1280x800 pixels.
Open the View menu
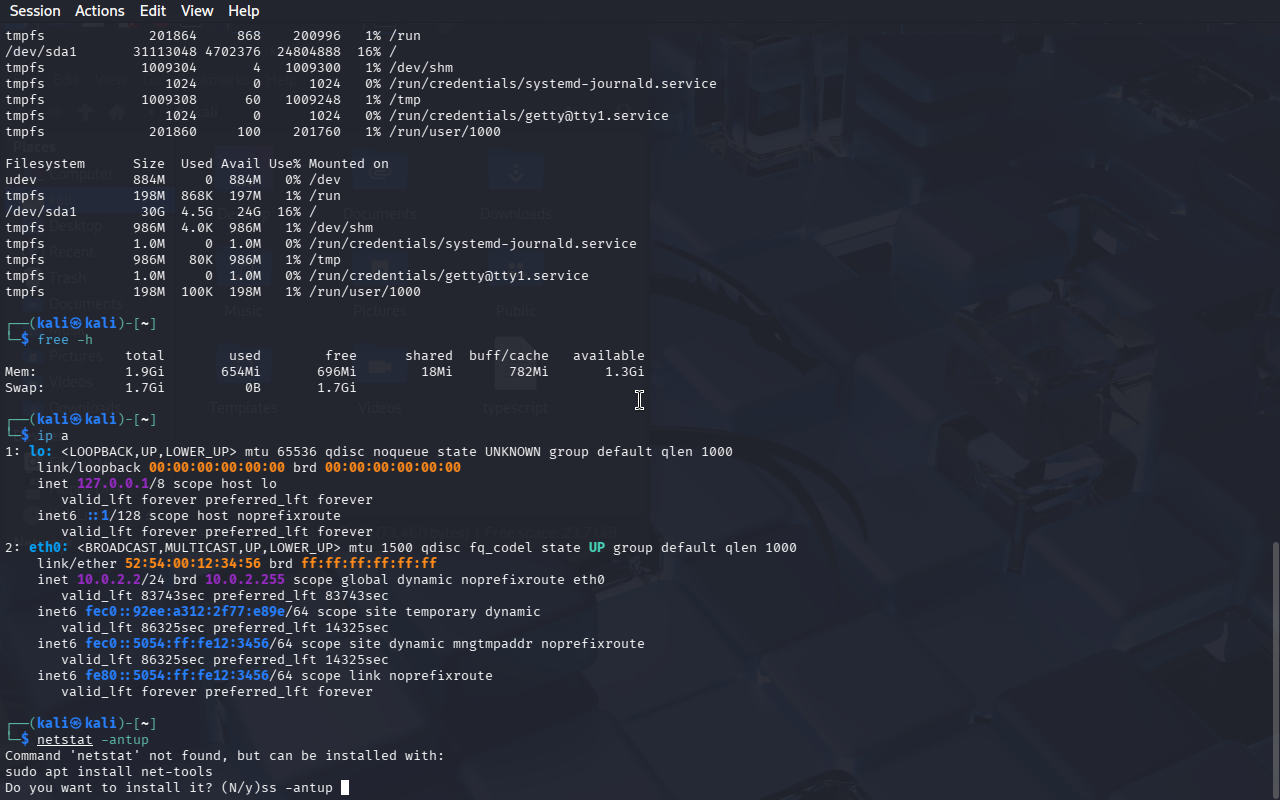click(197, 11)
